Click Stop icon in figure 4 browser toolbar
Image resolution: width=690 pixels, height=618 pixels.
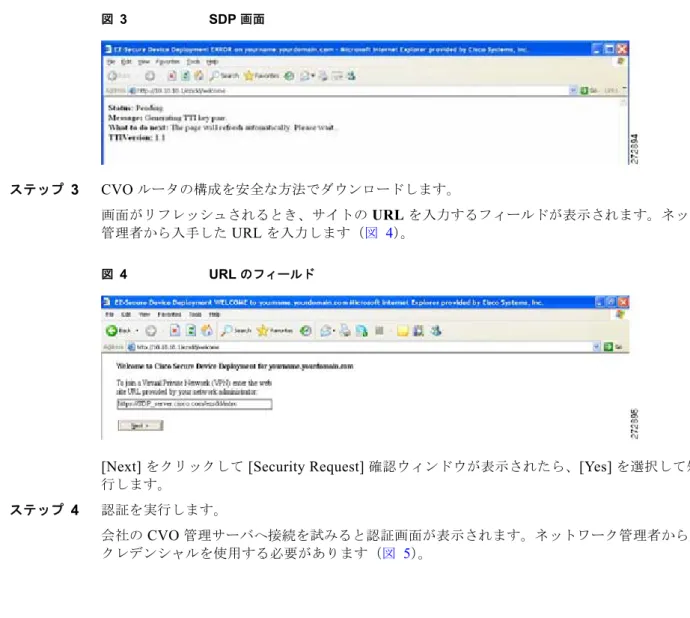(175, 331)
